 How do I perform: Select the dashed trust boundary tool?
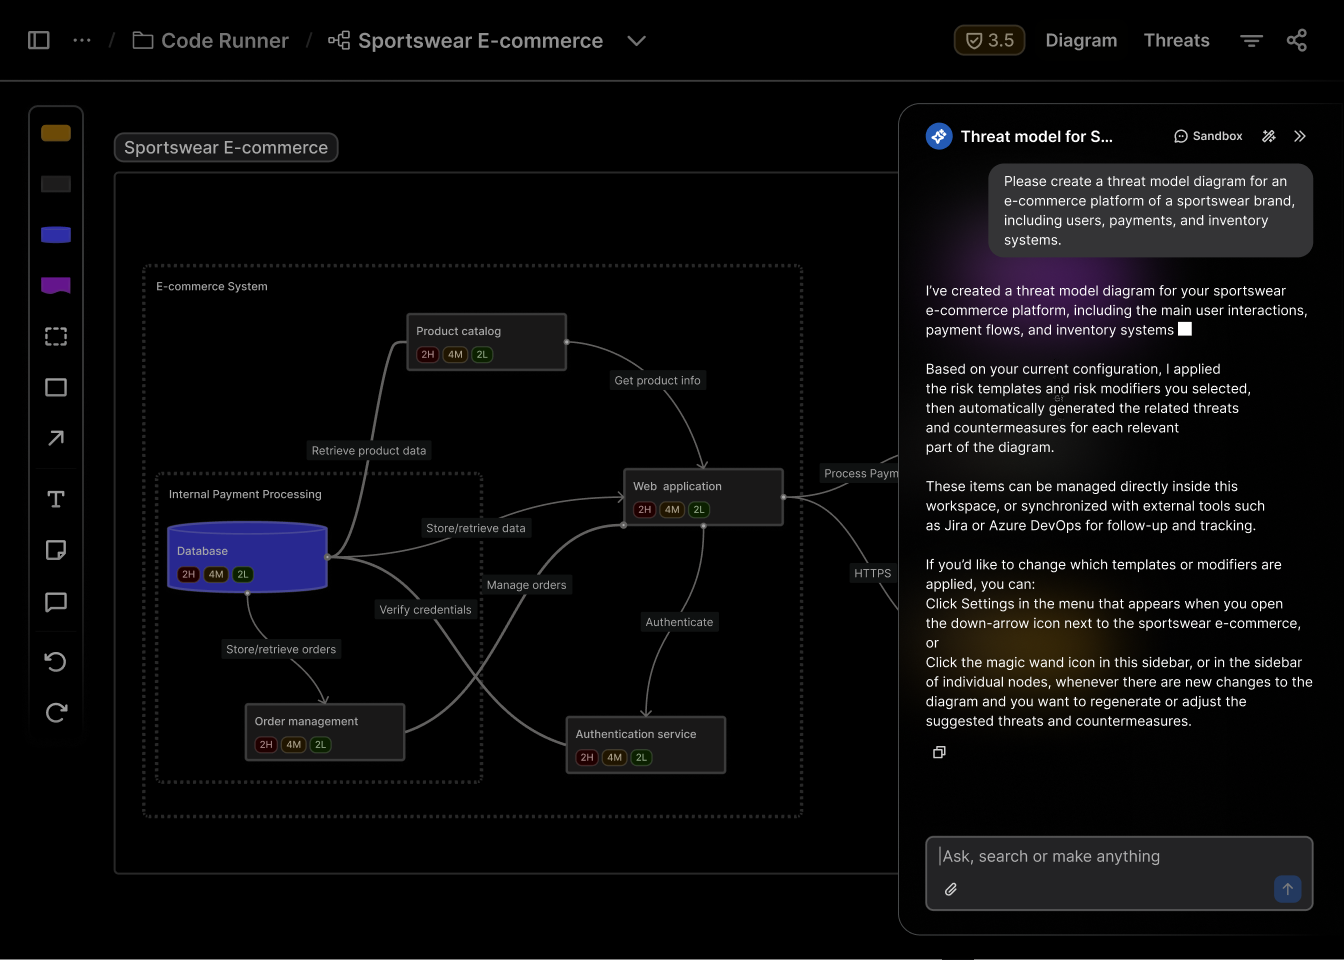56,336
